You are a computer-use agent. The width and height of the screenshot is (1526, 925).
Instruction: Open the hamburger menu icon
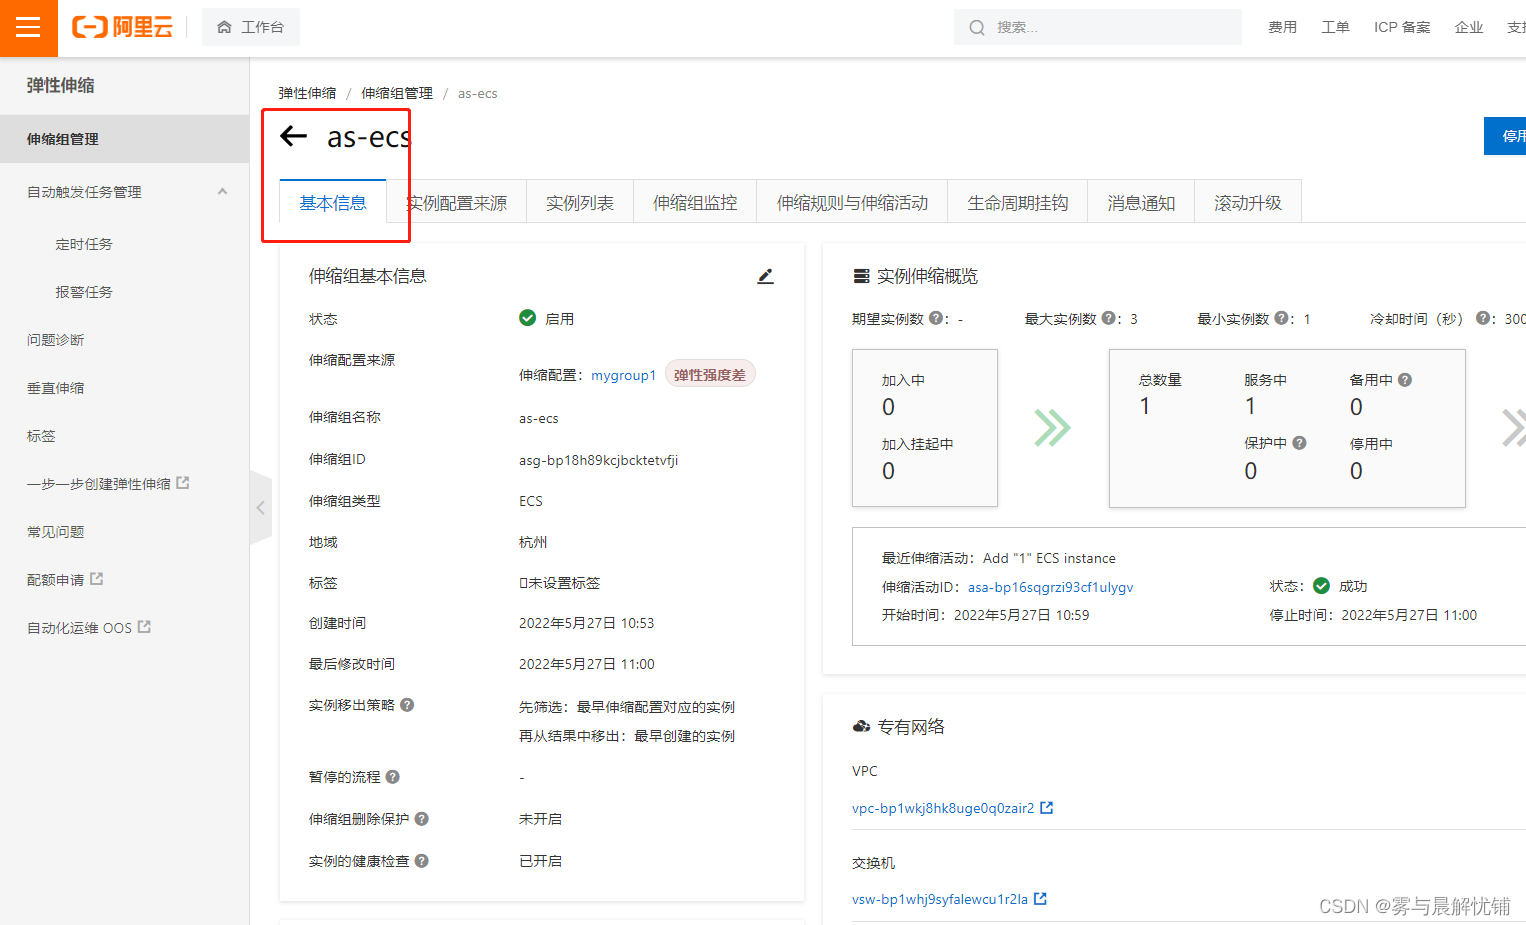click(x=28, y=28)
